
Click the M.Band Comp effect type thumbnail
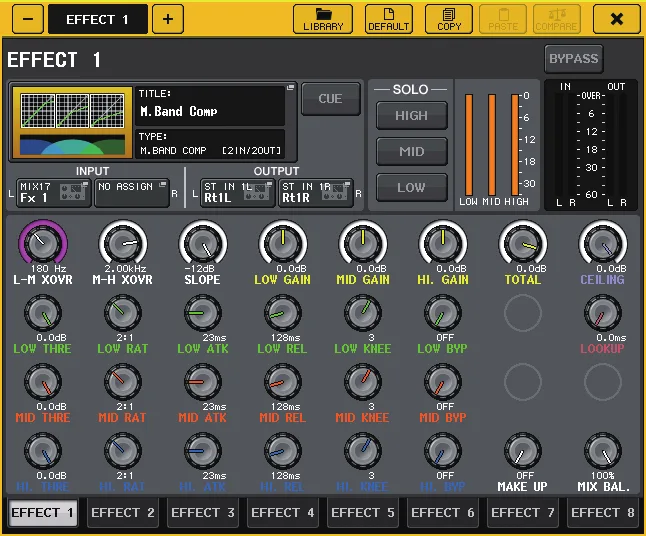point(73,122)
